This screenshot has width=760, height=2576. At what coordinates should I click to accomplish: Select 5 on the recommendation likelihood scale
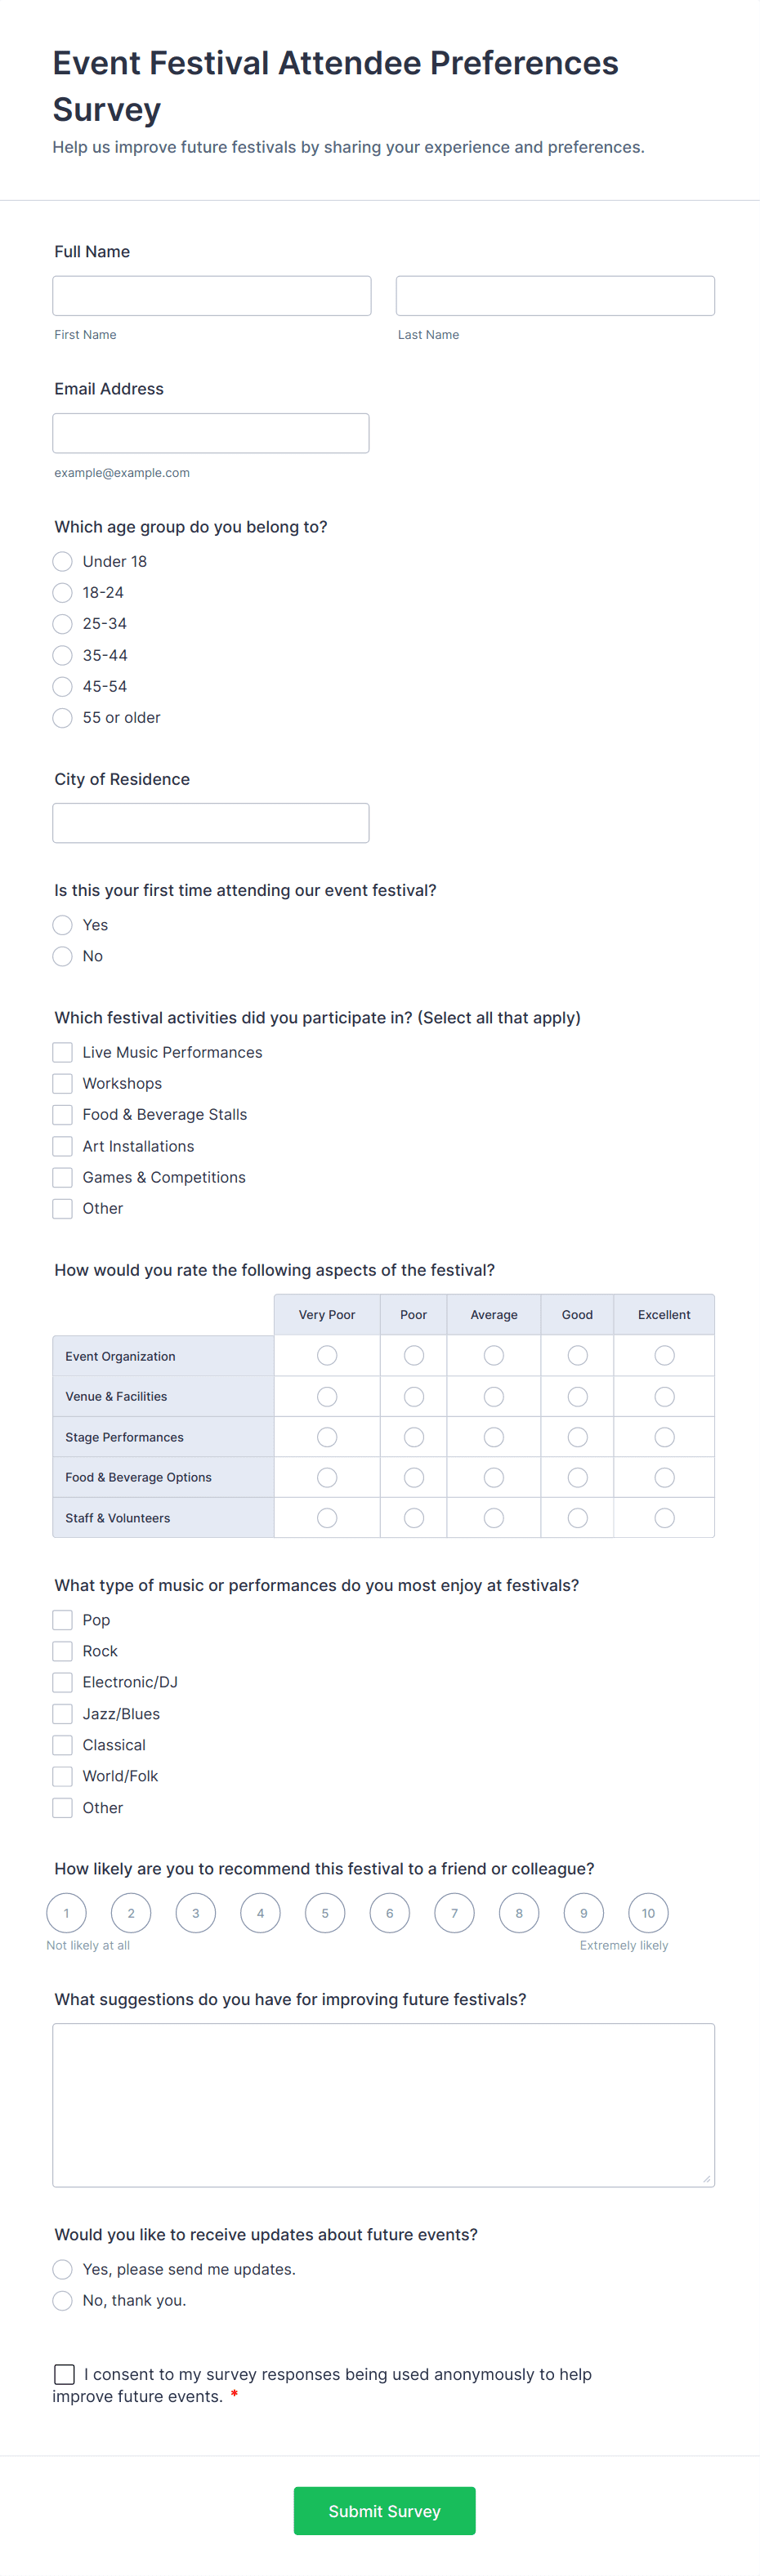325,1912
